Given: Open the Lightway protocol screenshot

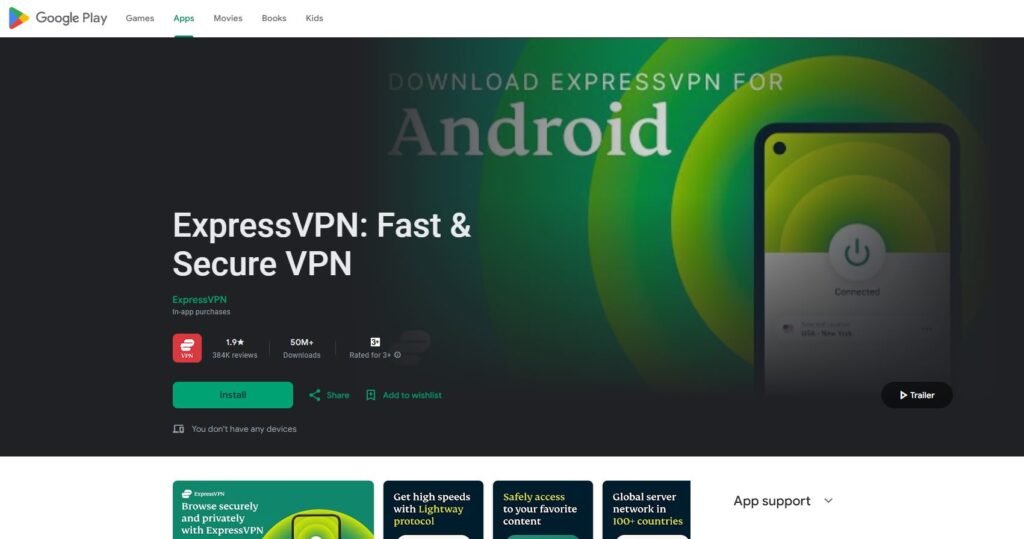Looking at the screenshot, I should [433, 510].
